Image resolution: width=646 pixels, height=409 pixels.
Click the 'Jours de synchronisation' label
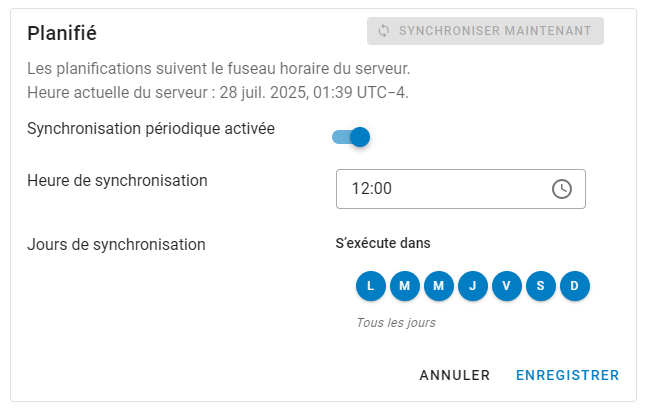pyautogui.click(x=116, y=243)
